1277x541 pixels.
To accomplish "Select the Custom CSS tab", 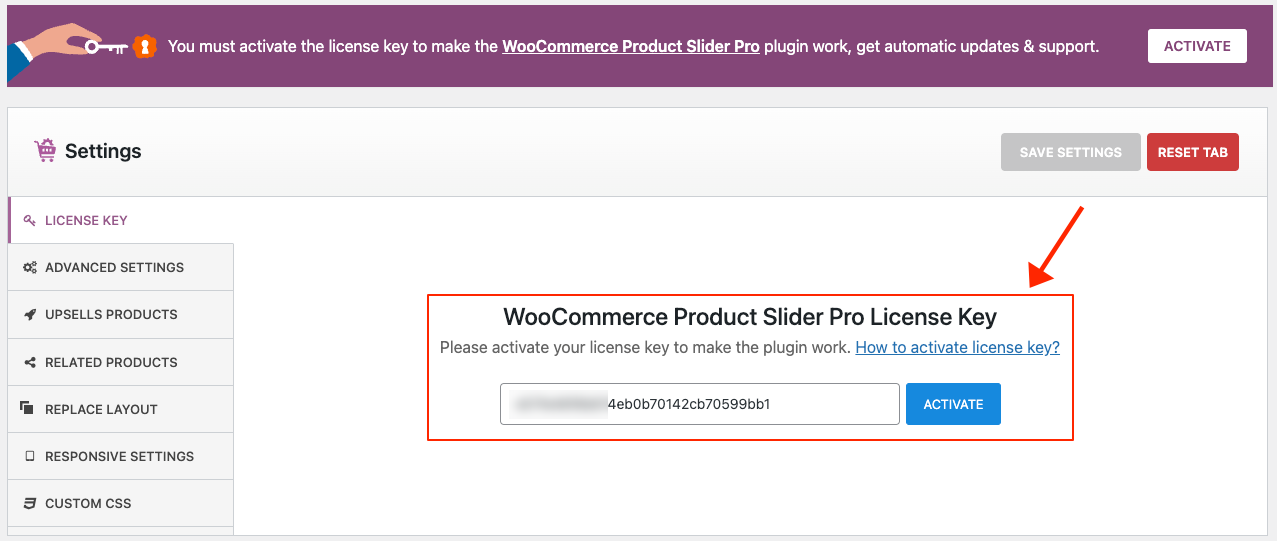I will tap(88, 504).
